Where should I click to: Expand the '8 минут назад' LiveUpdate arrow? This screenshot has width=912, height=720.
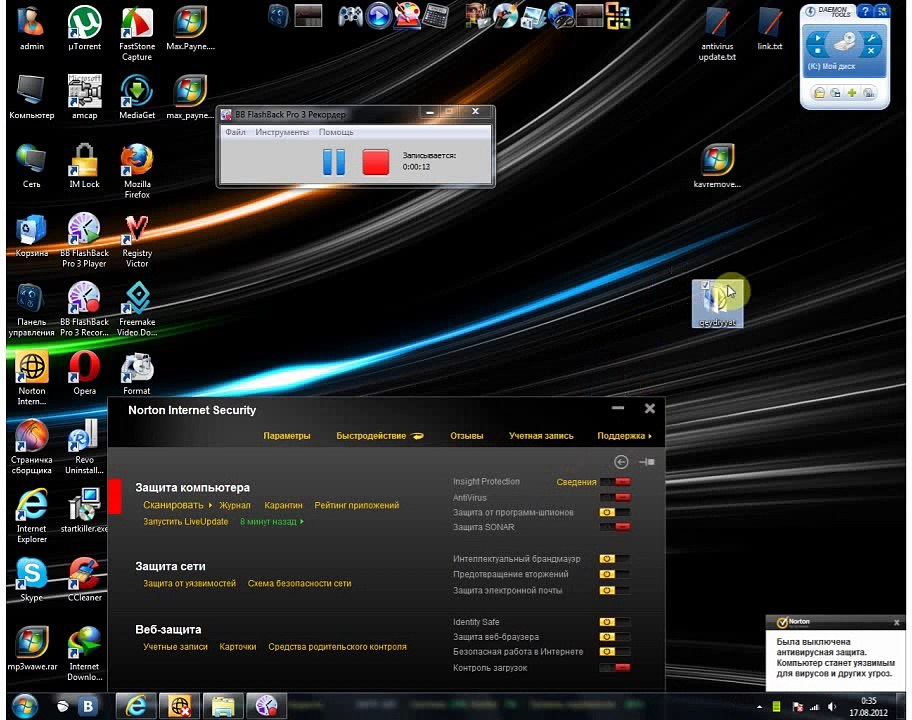pyautogui.click(x=301, y=522)
